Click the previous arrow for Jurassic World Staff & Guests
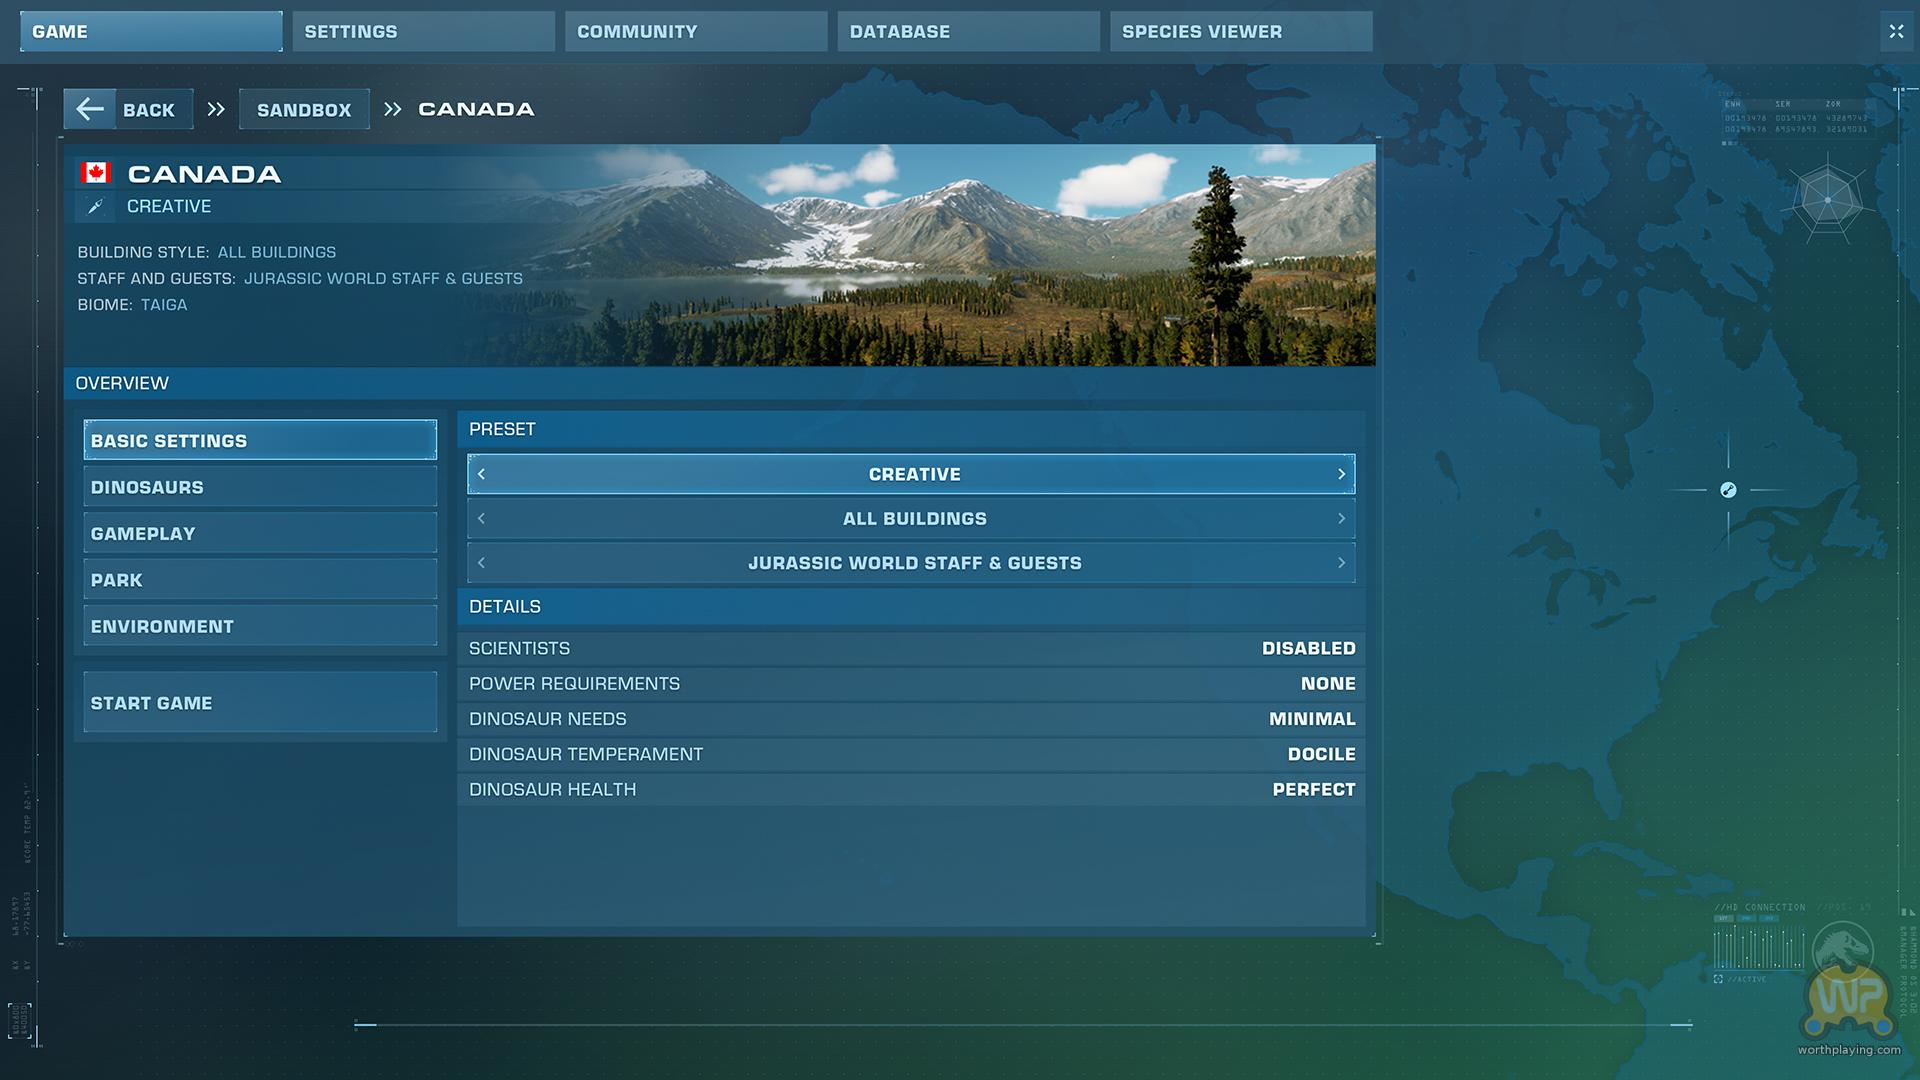This screenshot has height=1080, width=1920. 482,563
